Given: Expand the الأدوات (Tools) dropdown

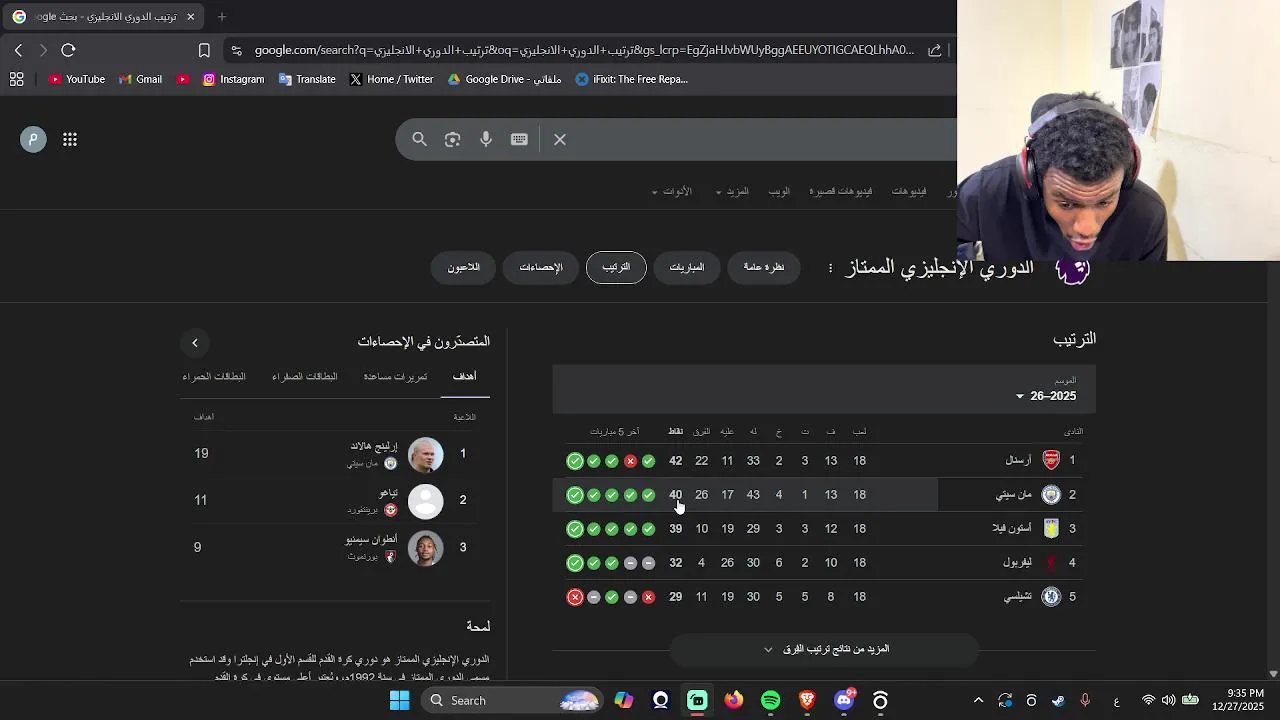Looking at the screenshot, I should coord(672,191).
